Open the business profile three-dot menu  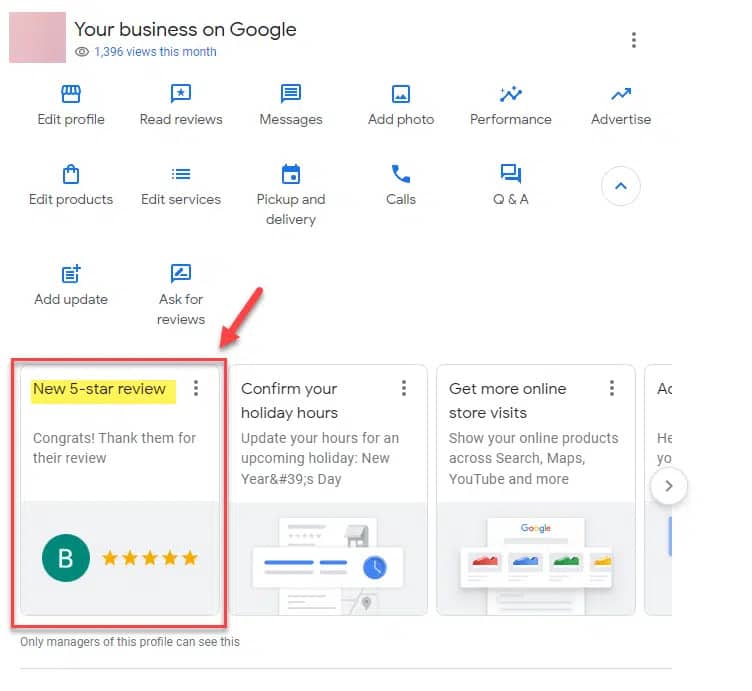pos(634,40)
